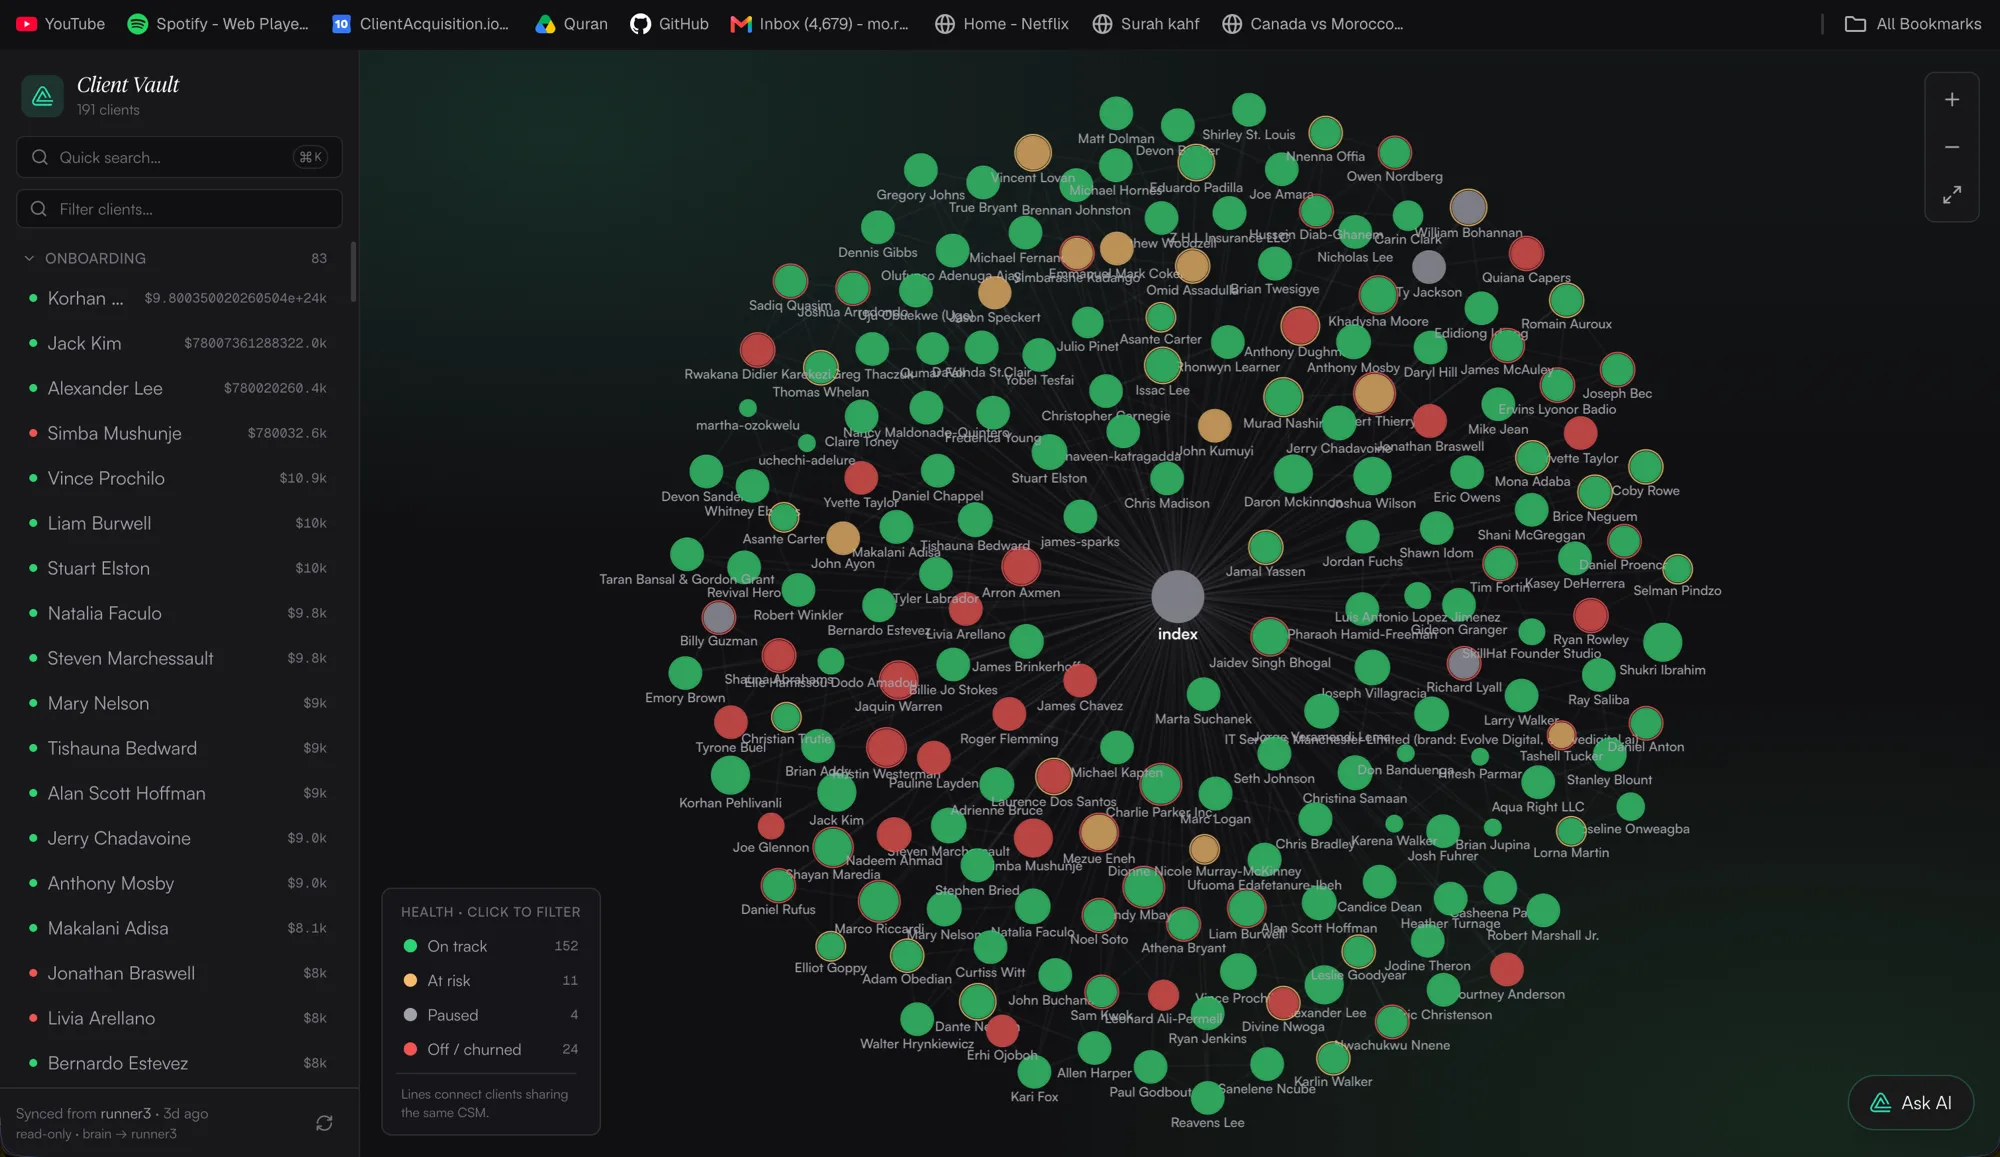The image size is (2000, 1157).
Task: Select Mary Nelson in sidebar list
Action: click(179, 703)
